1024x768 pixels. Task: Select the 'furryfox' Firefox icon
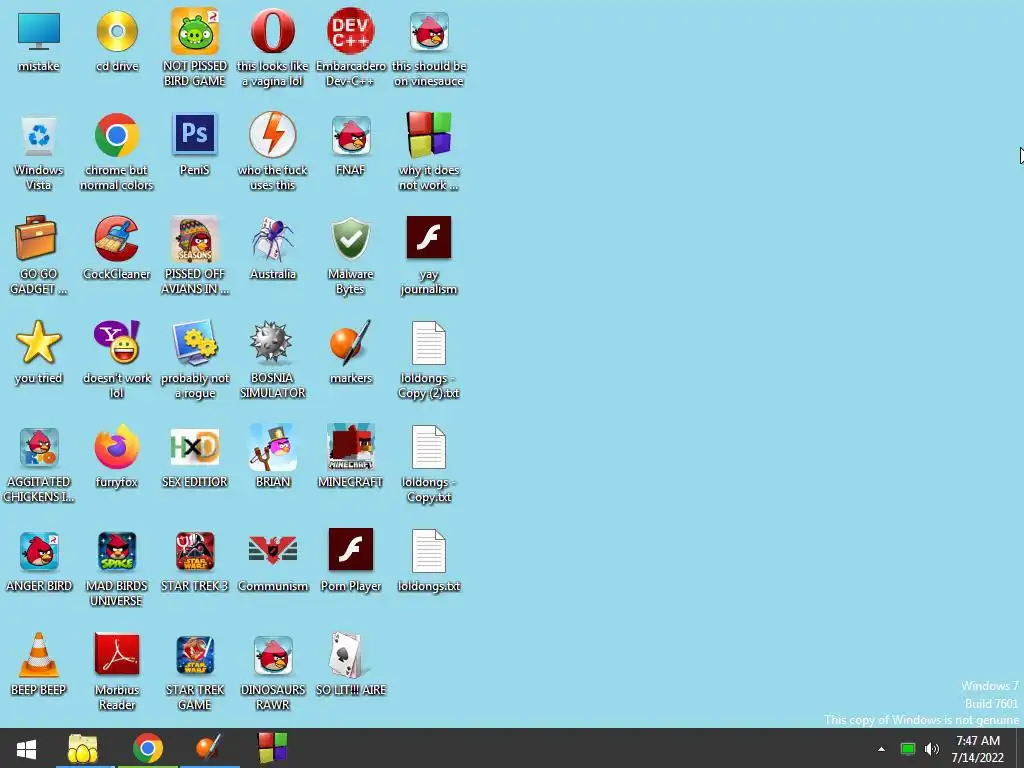(x=117, y=447)
